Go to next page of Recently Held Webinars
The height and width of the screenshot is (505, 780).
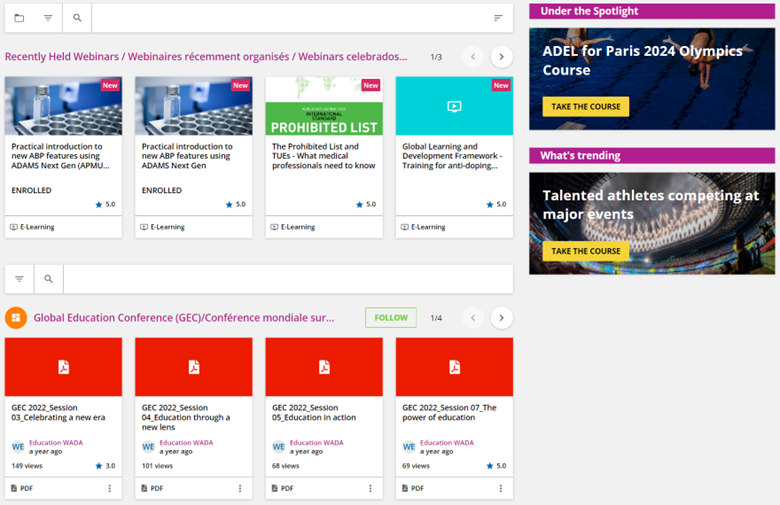(501, 57)
